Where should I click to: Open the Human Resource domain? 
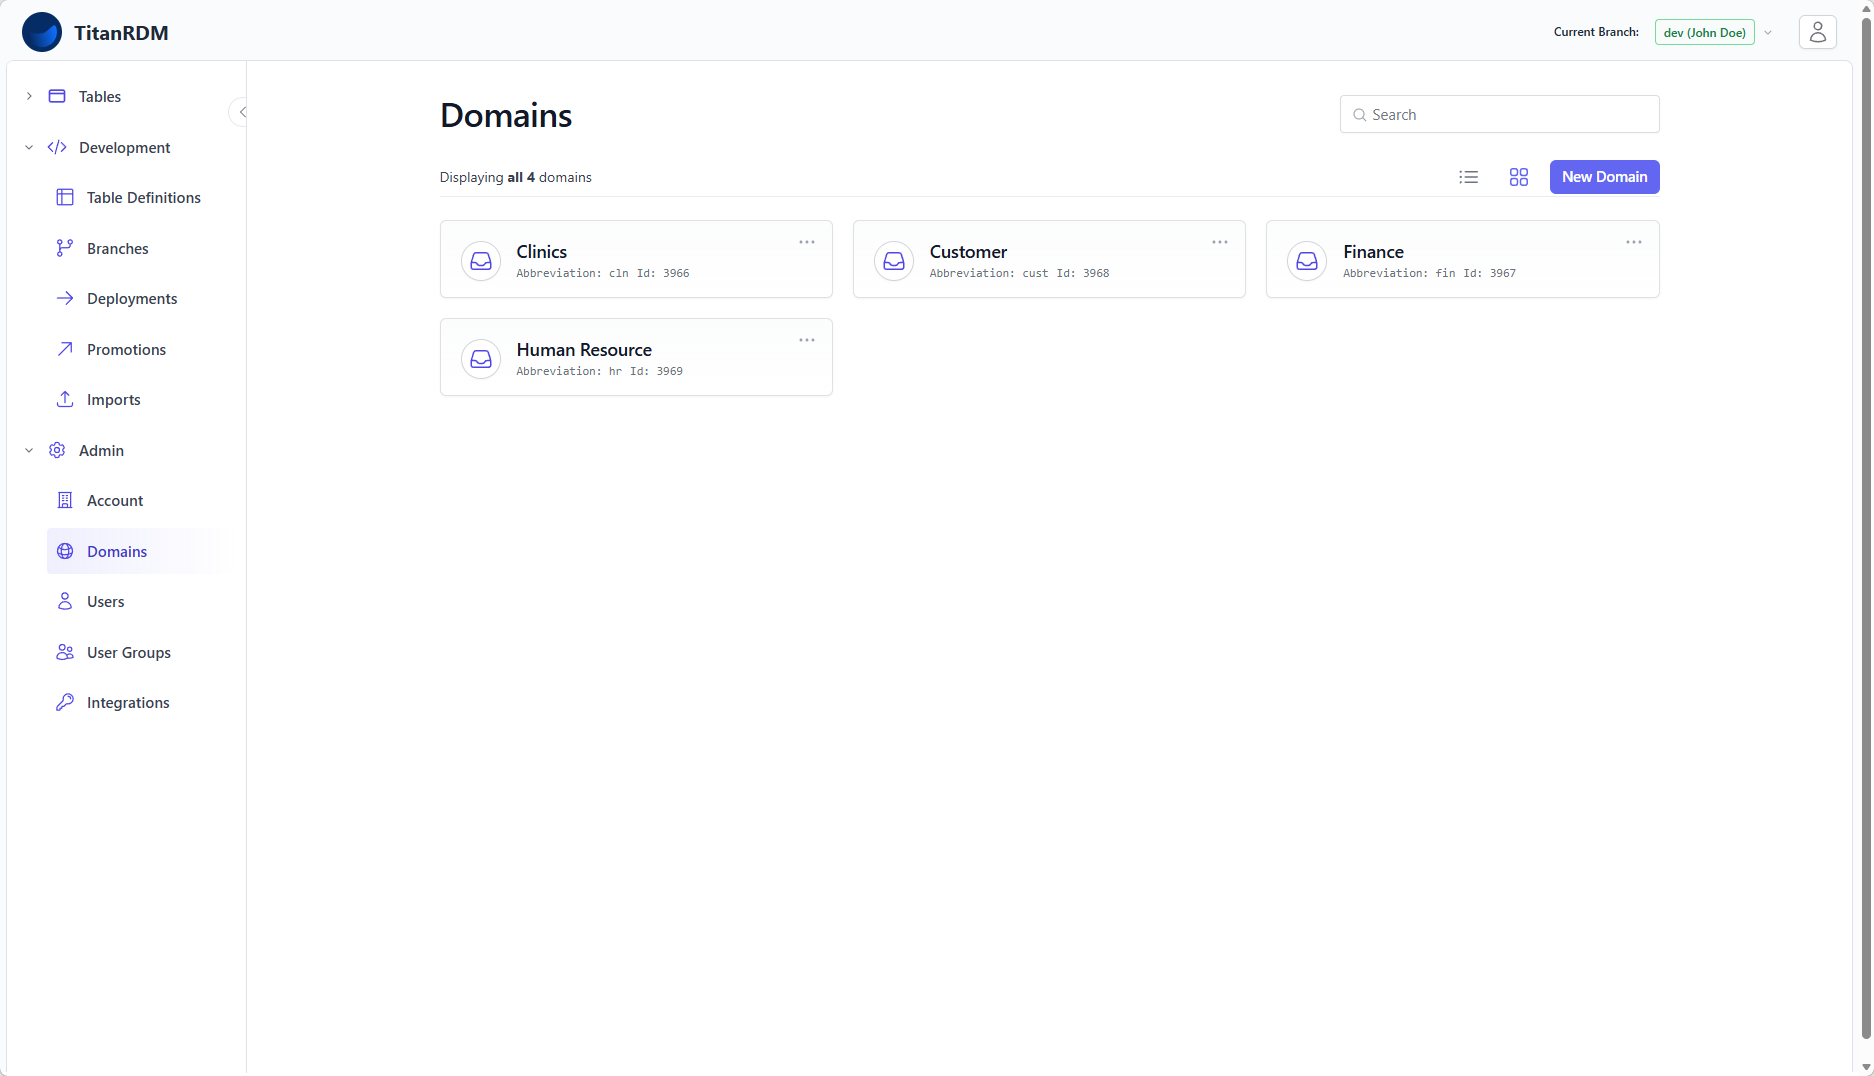636,357
